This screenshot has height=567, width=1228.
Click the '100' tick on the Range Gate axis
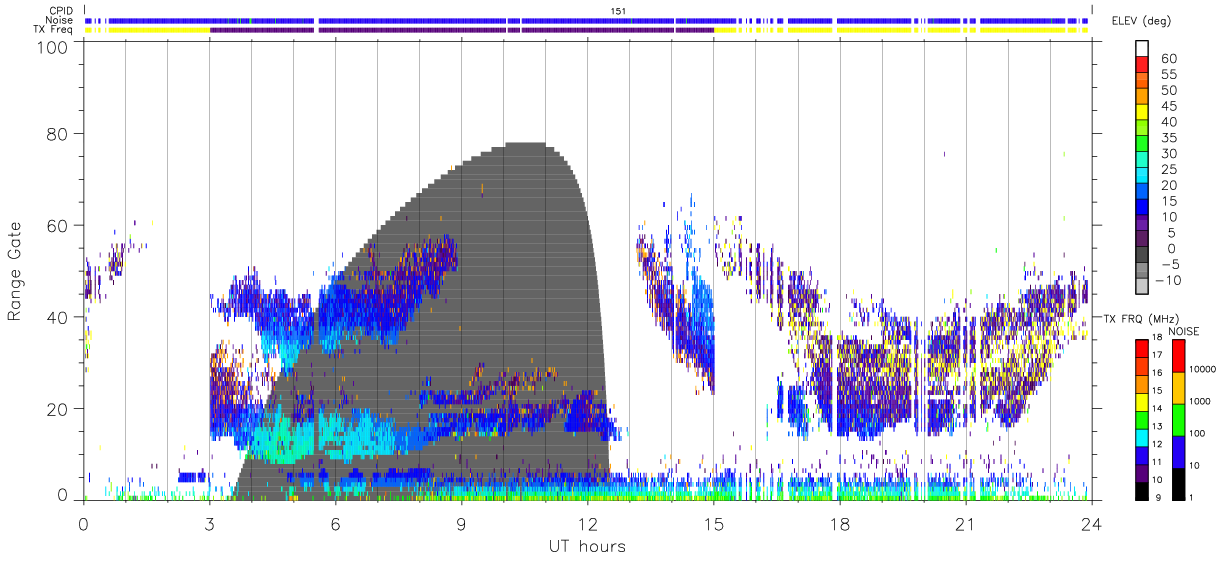[52, 47]
